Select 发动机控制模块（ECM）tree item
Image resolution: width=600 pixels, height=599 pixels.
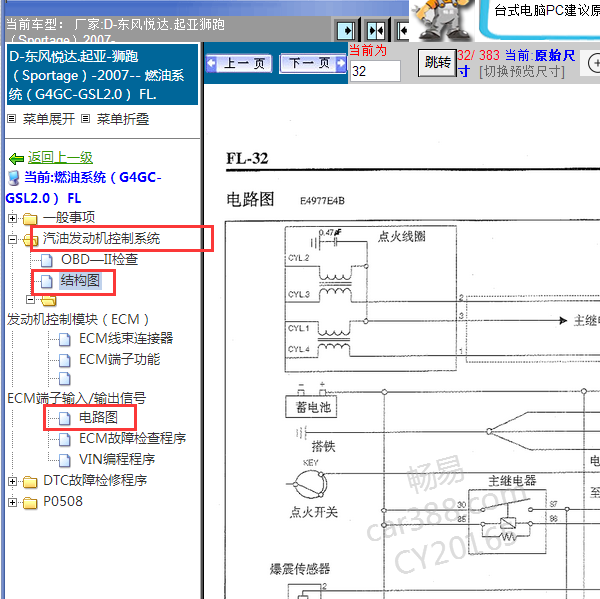tap(78, 319)
